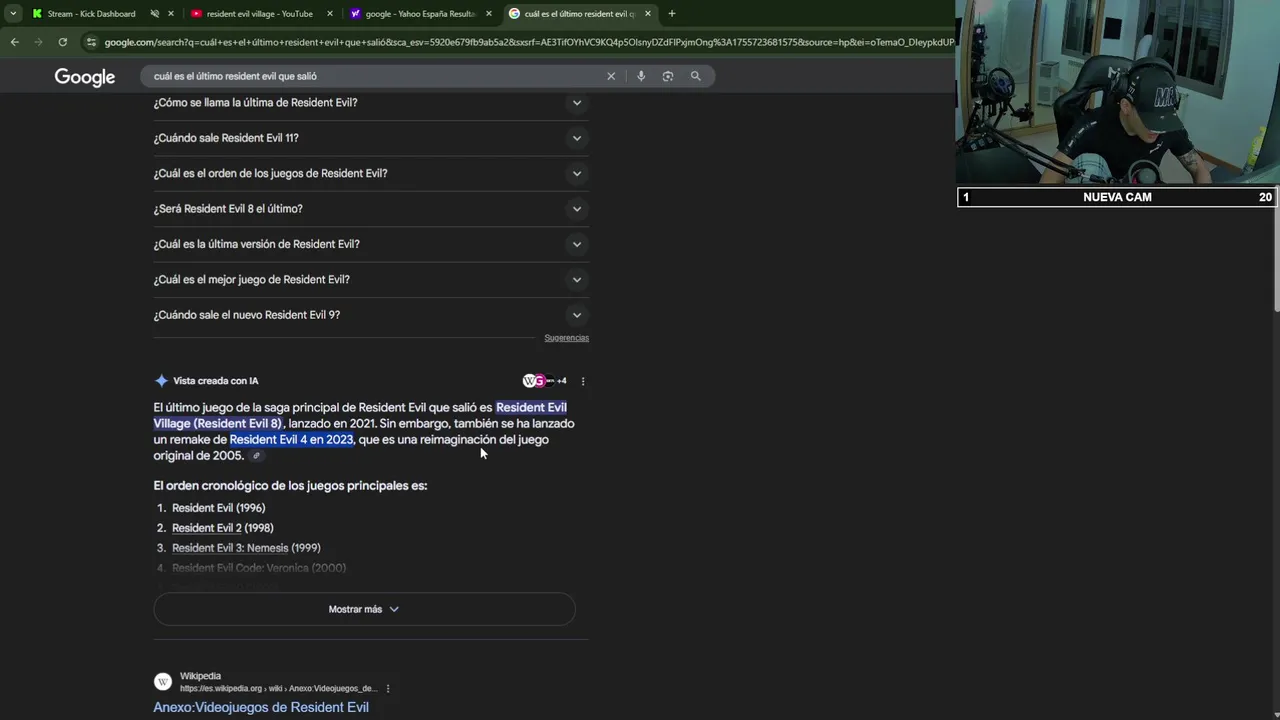This screenshot has height=720, width=1280.
Task: Click the webcam video overlay
Action: 1117,92
